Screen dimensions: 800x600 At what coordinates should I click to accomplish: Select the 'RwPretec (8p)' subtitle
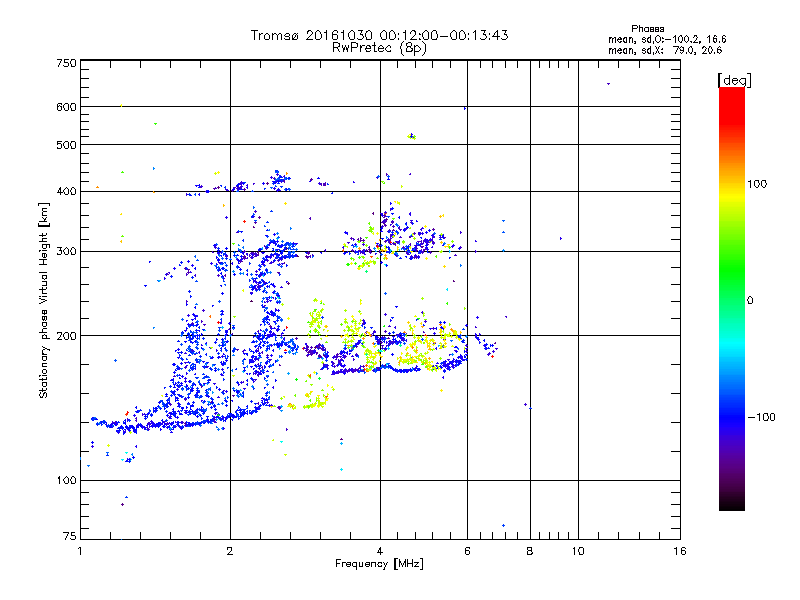(379, 48)
